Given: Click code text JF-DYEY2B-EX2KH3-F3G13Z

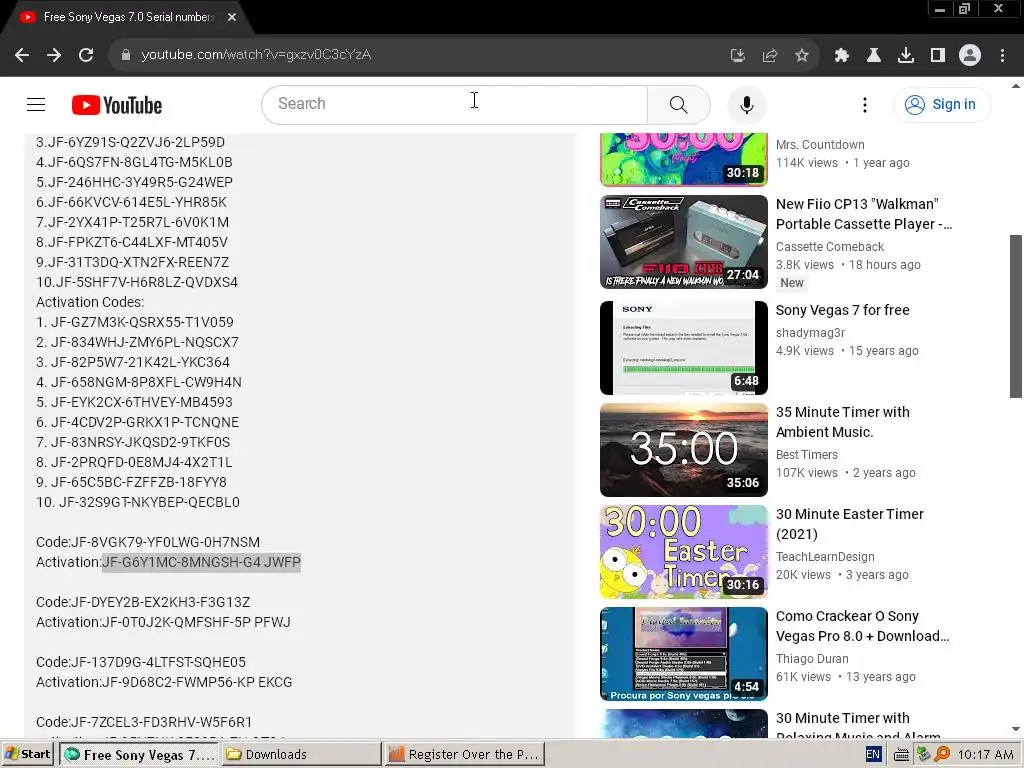Looking at the screenshot, I should 161,602.
